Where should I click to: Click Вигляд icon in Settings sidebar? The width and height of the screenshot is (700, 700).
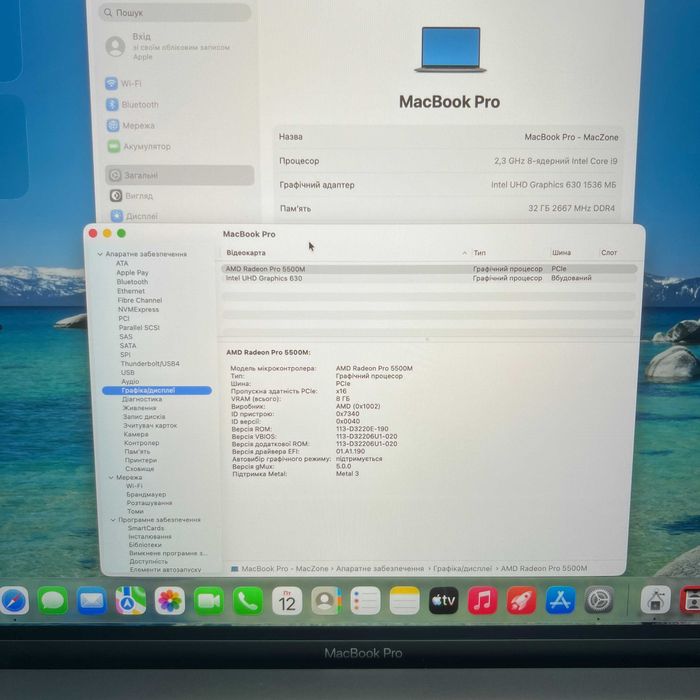click(116, 196)
